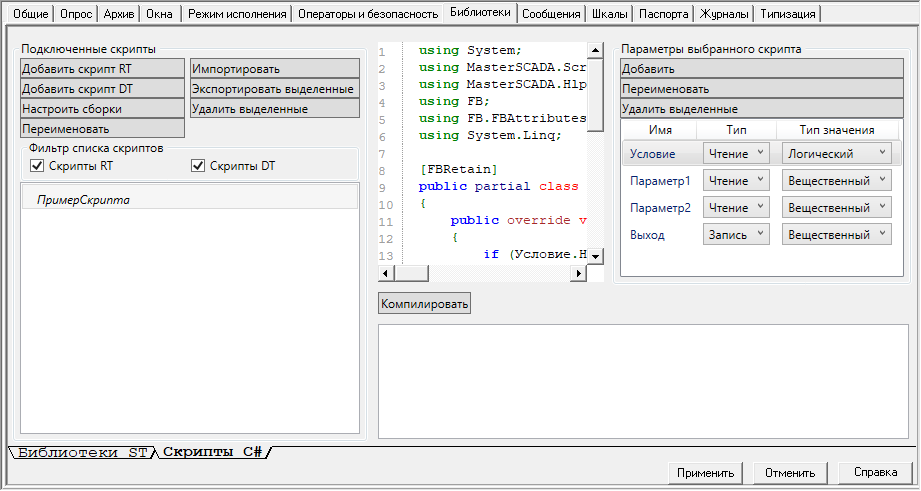Click Переименовать in connected scripts panel
This screenshot has width=921, height=491.
(x=102, y=129)
